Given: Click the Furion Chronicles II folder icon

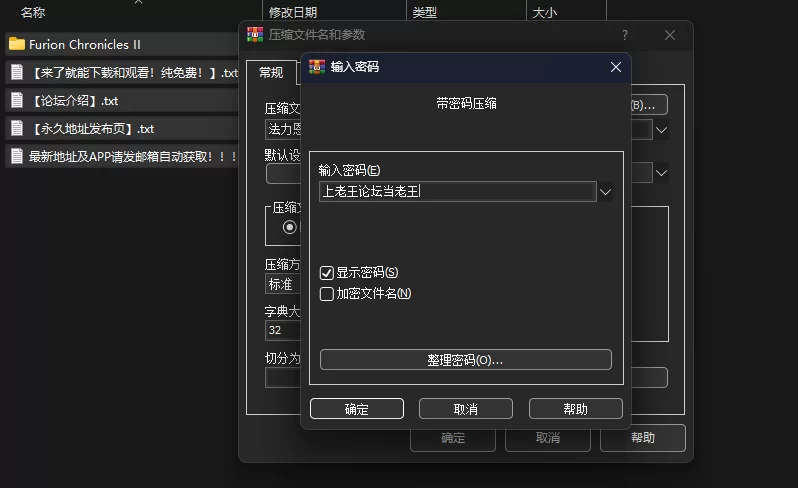Looking at the screenshot, I should tap(17, 44).
